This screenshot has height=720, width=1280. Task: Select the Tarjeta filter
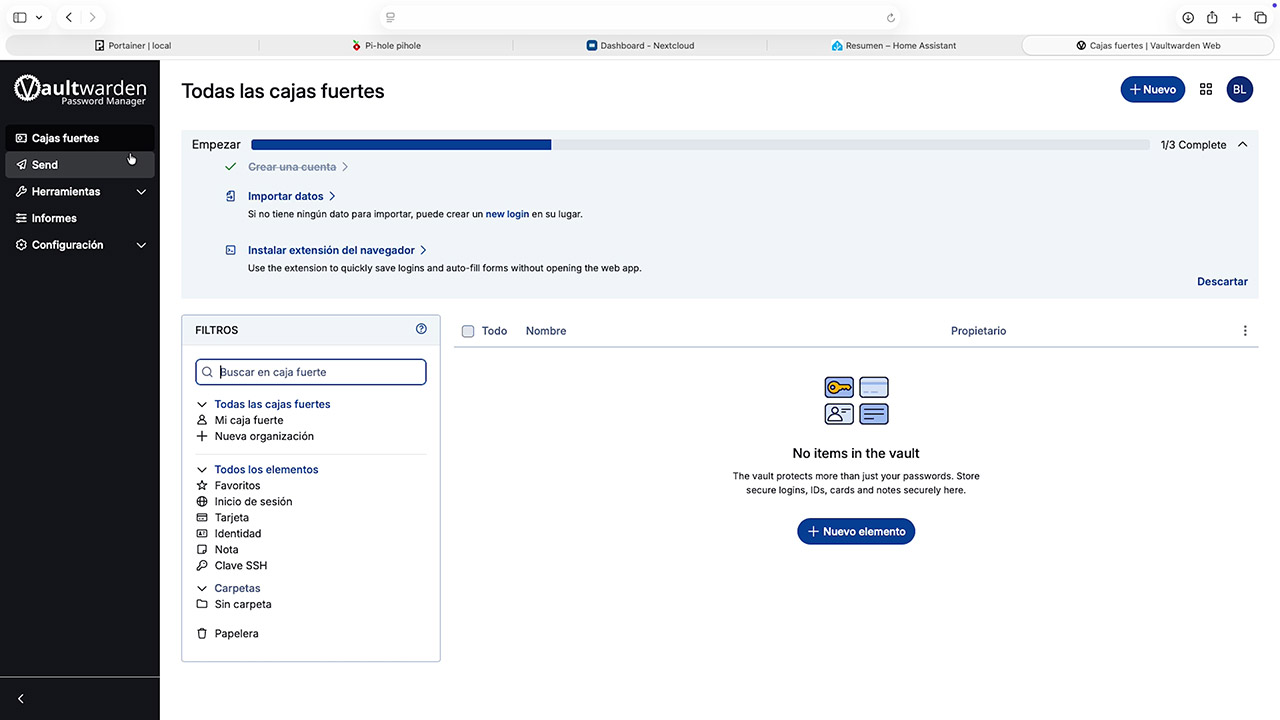[x=232, y=517]
